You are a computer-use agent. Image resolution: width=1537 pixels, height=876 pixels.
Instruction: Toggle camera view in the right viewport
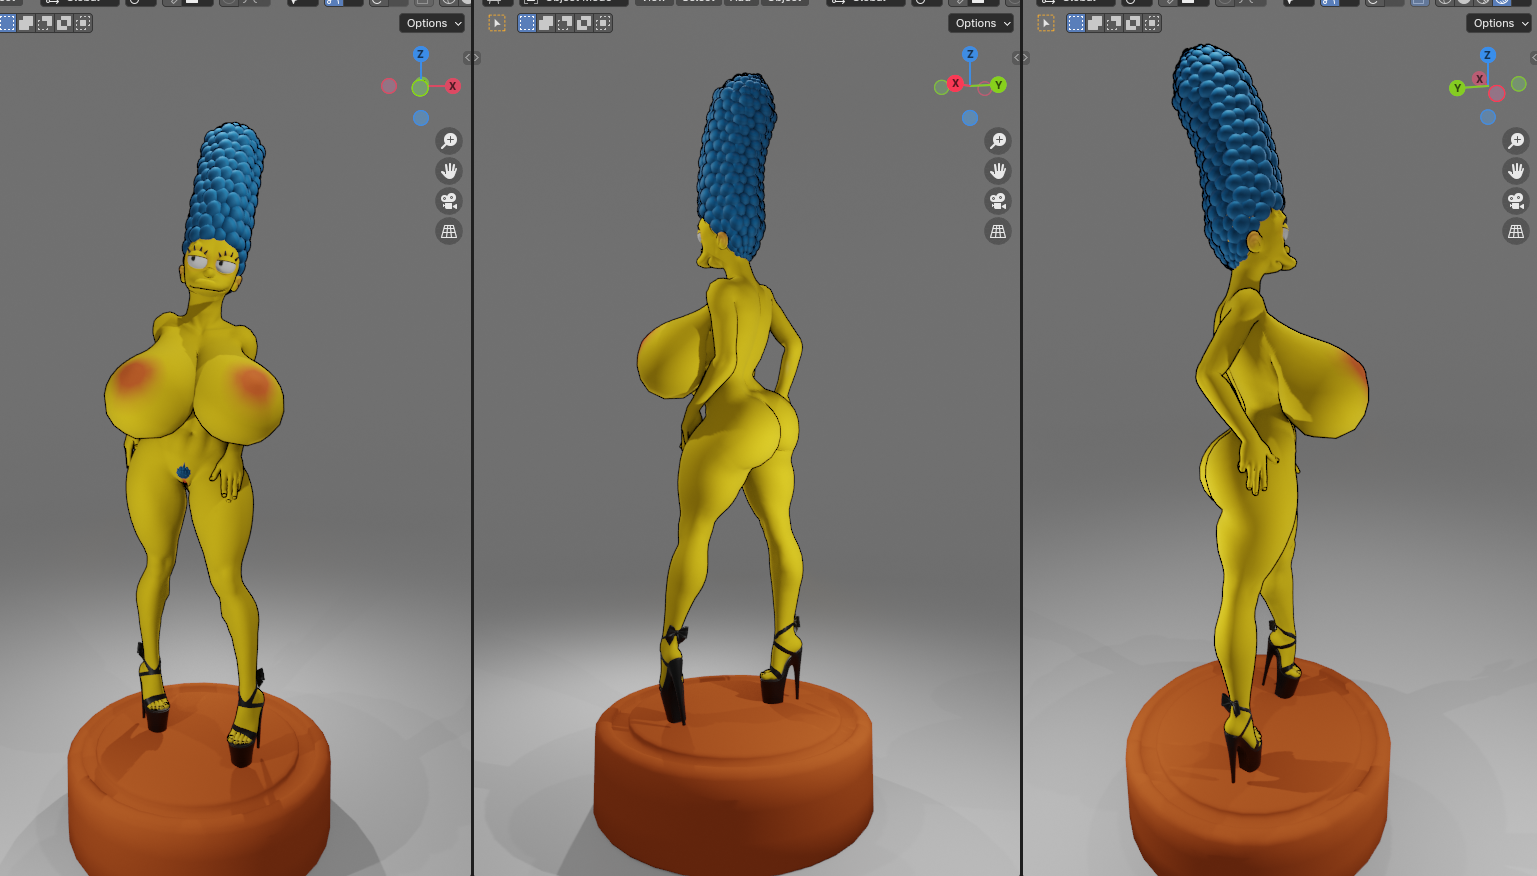1516,201
